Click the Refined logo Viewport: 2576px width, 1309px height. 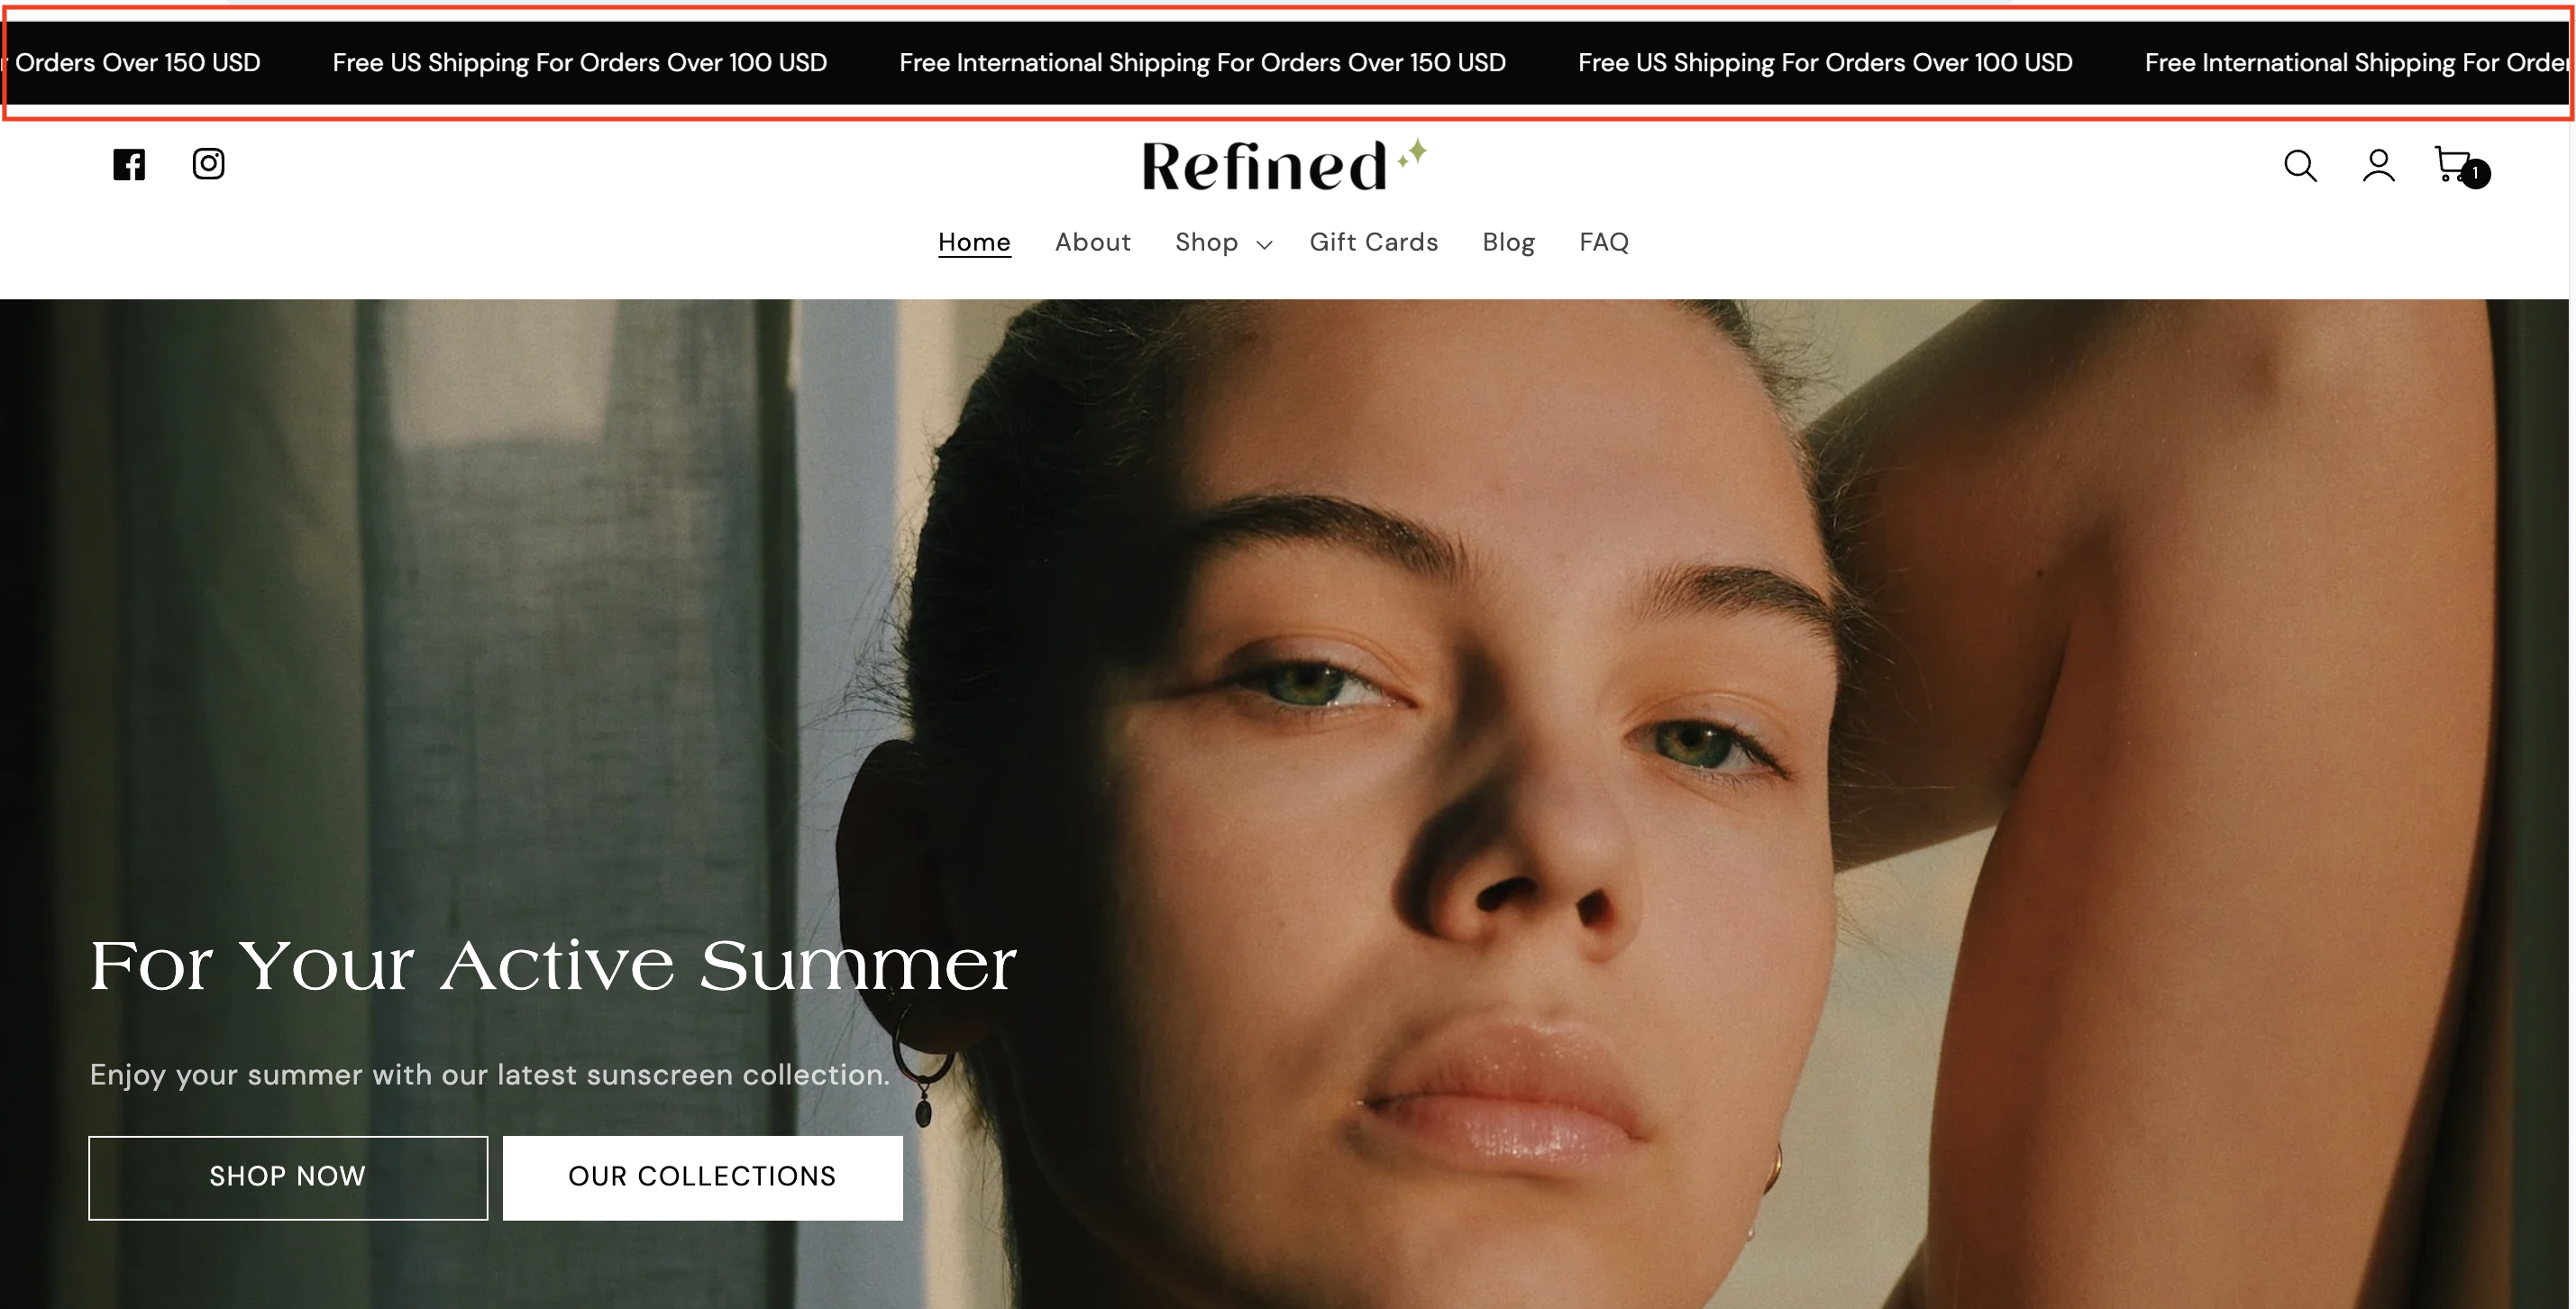coord(1285,165)
